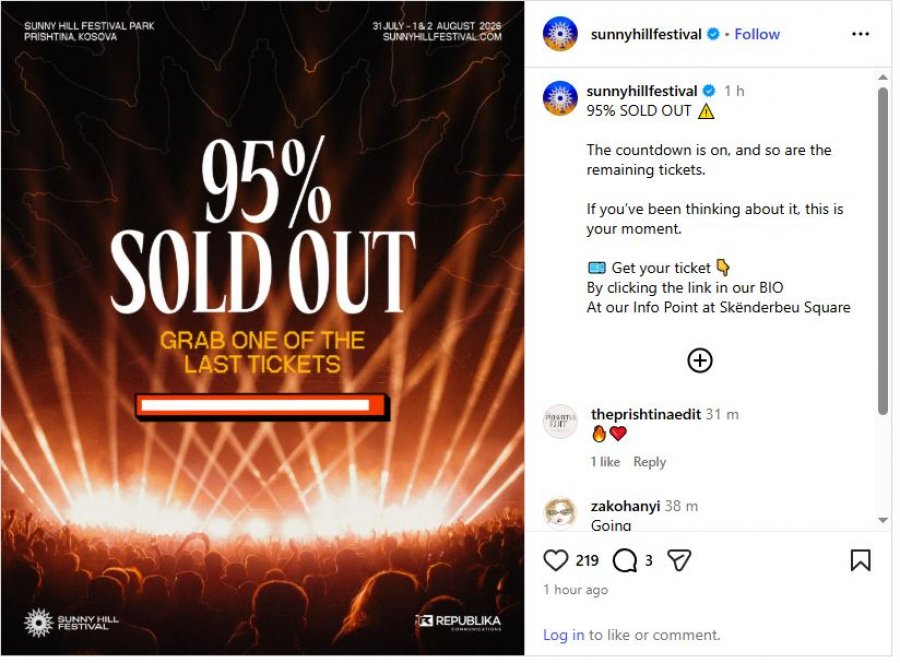Save post with the bookmark icon
Viewport: 900px width, 663px height.
tap(860, 560)
